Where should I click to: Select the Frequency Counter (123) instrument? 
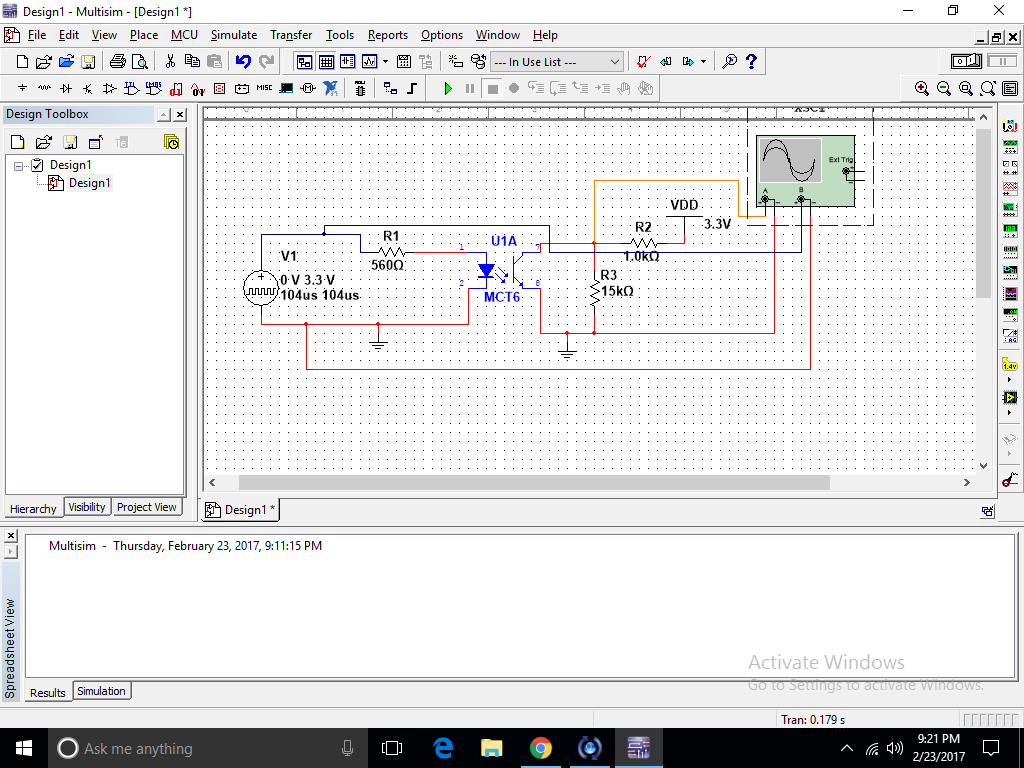click(1010, 231)
